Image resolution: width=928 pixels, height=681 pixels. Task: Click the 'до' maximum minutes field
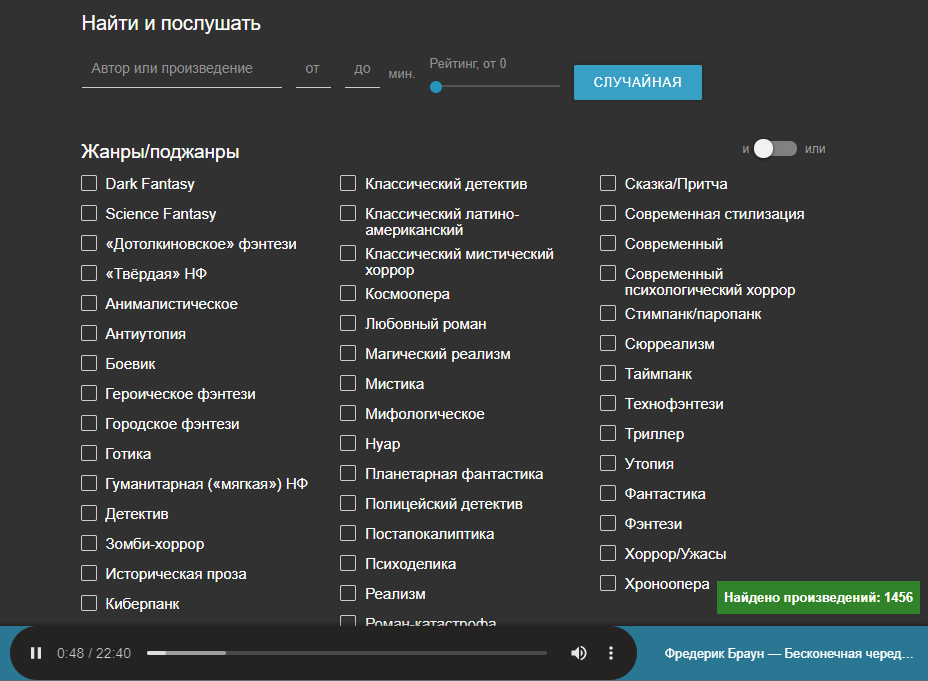pos(362,69)
